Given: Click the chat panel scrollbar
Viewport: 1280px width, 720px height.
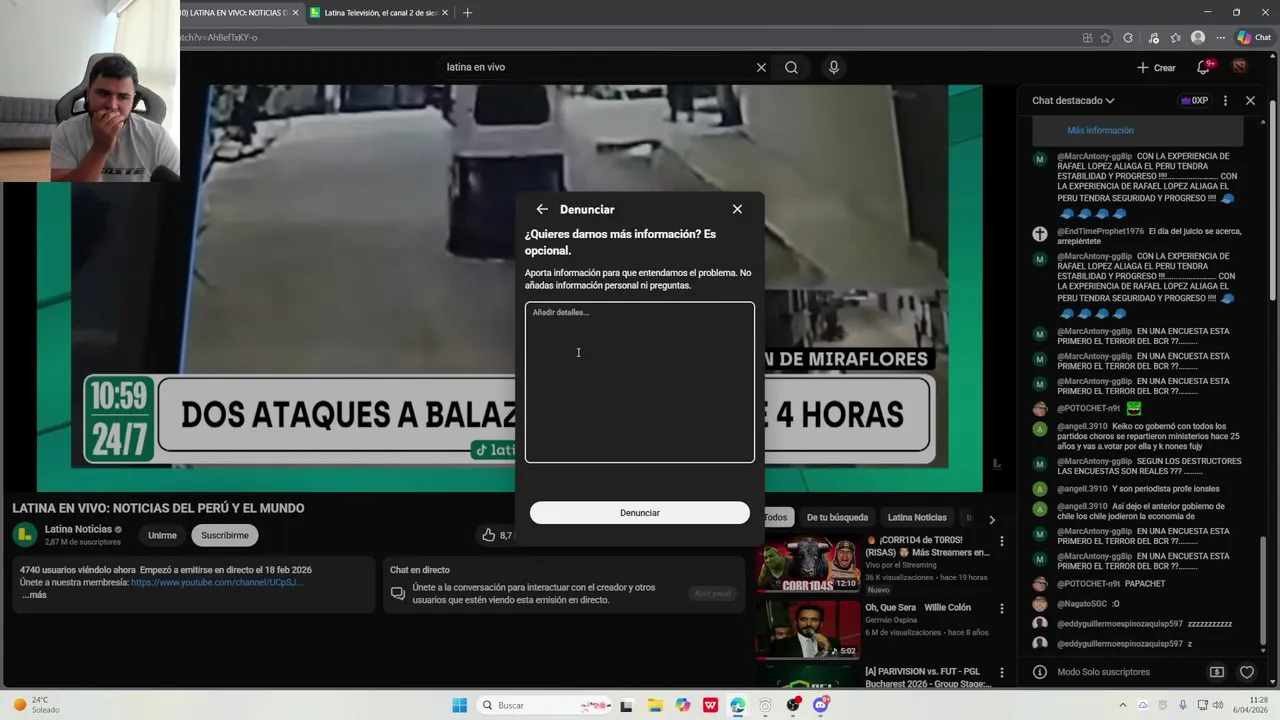Looking at the screenshot, I should click(x=1263, y=590).
